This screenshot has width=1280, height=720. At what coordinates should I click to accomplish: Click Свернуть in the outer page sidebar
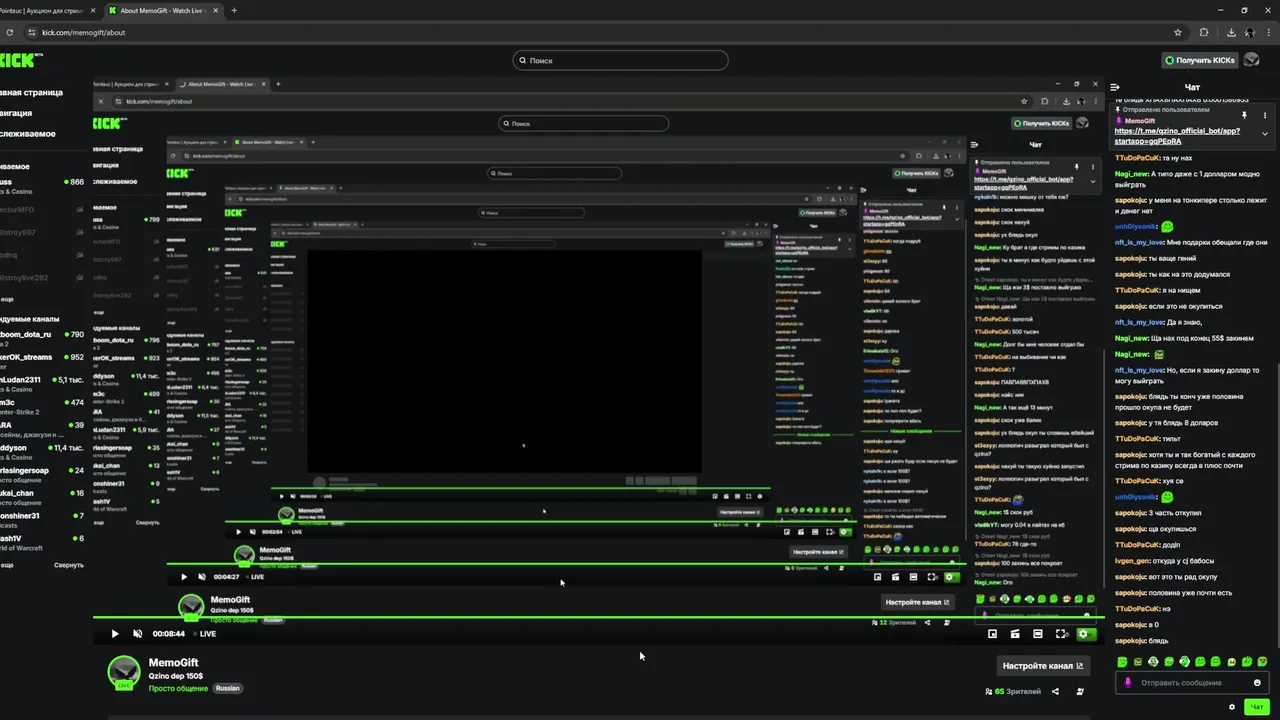(x=69, y=565)
